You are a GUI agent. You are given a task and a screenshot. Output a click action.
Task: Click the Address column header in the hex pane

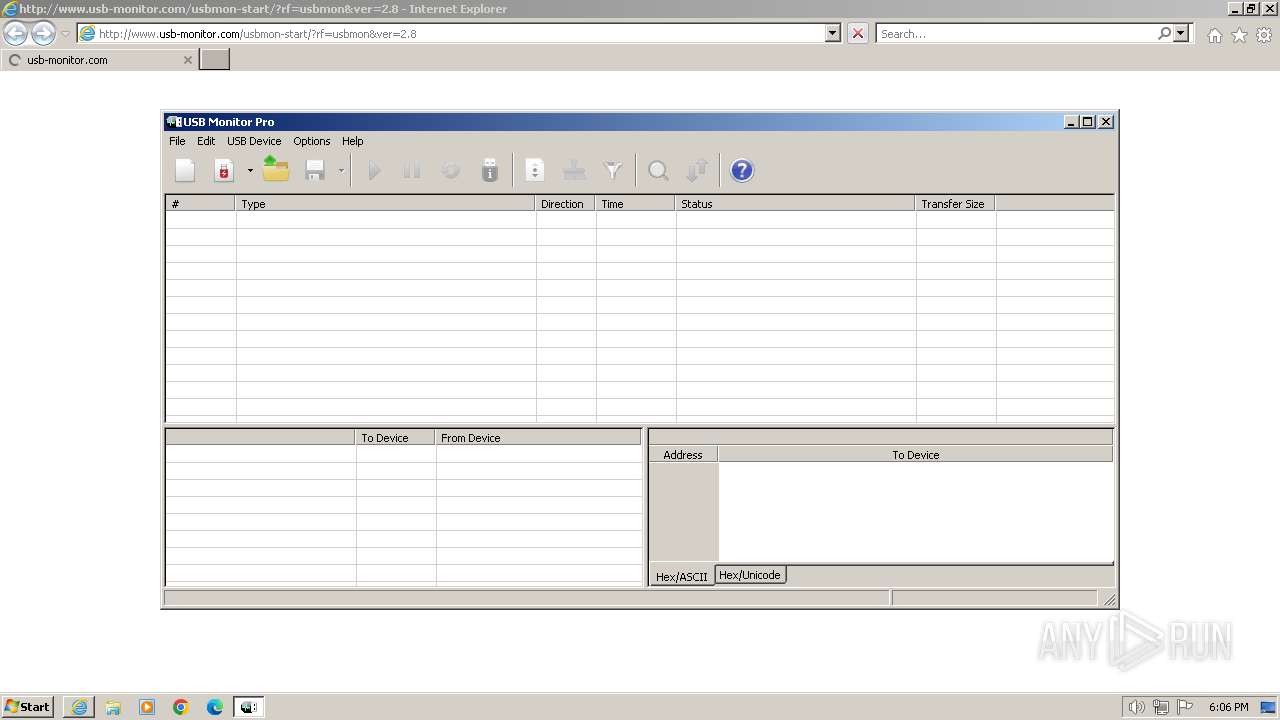[683, 454]
